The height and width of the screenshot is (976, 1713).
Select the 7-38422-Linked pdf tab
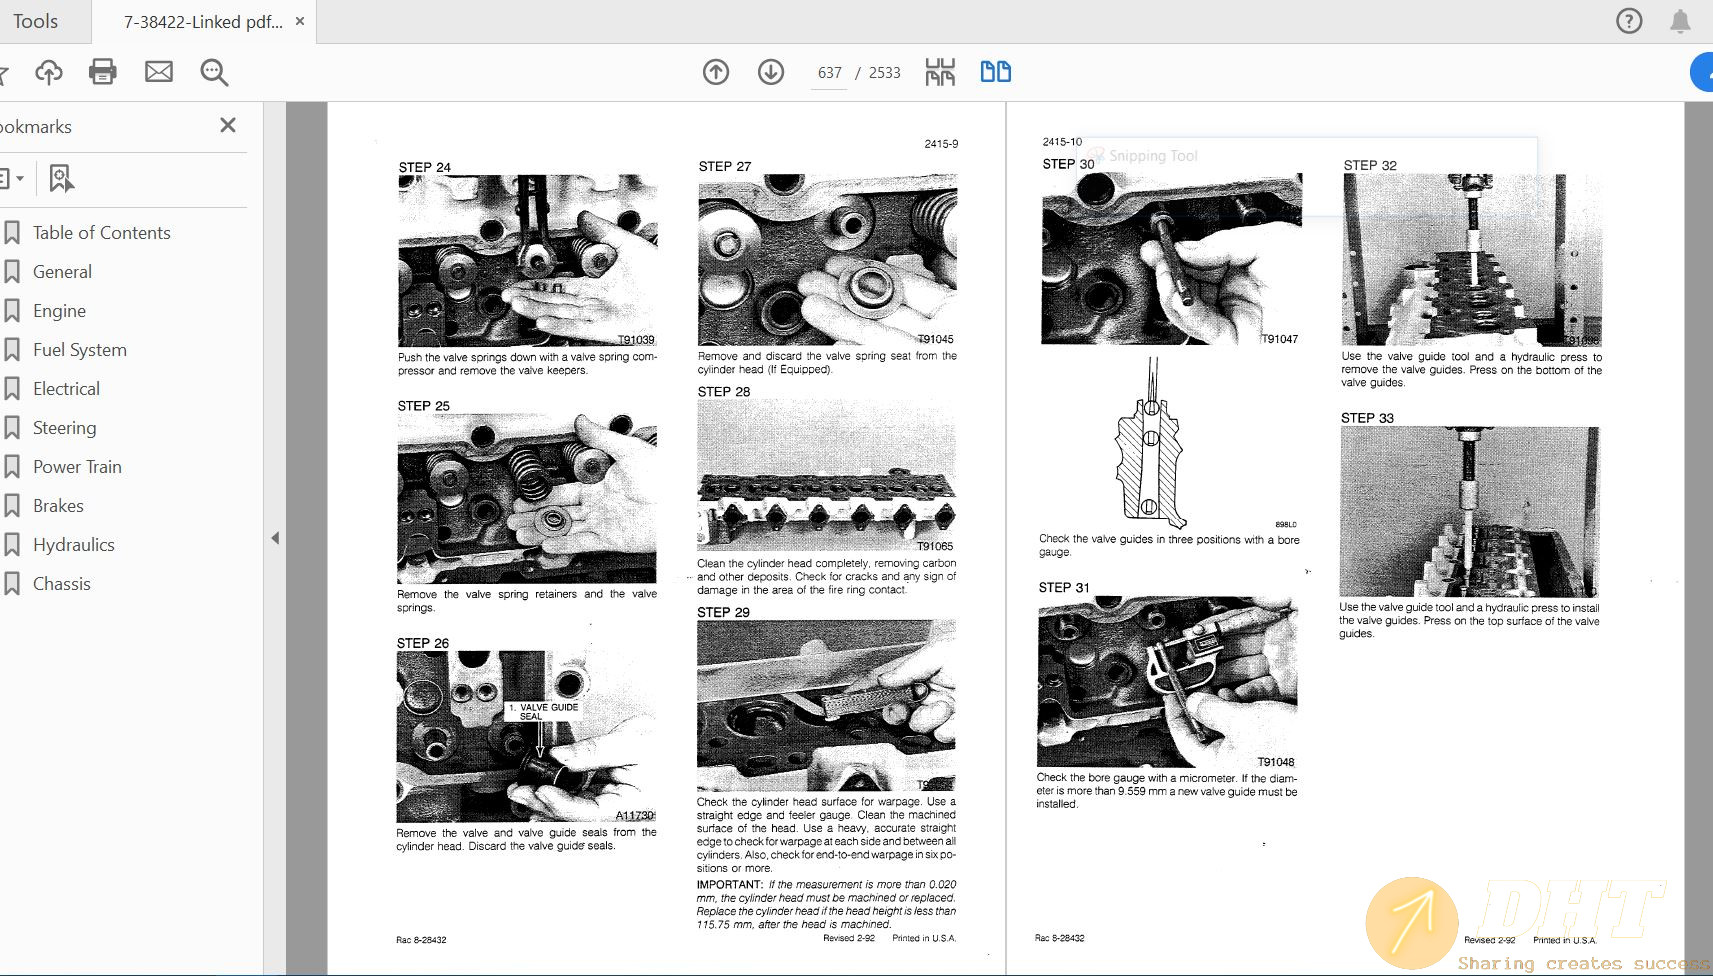[203, 22]
